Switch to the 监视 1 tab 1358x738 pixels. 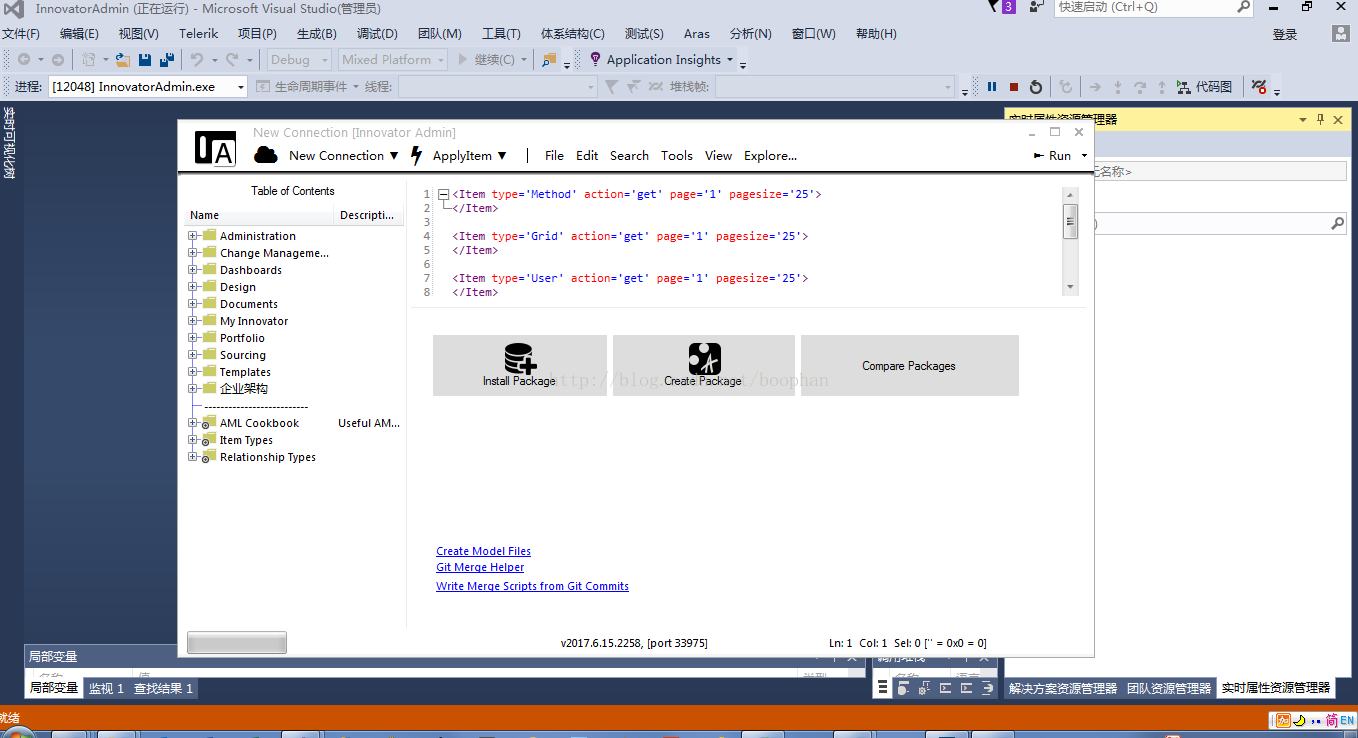[x=106, y=688]
